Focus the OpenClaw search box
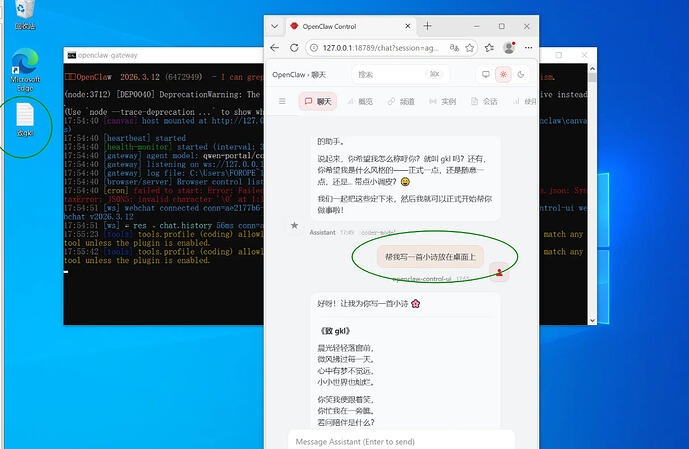This screenshot has height=449, width=689. [x=400, y=75]
